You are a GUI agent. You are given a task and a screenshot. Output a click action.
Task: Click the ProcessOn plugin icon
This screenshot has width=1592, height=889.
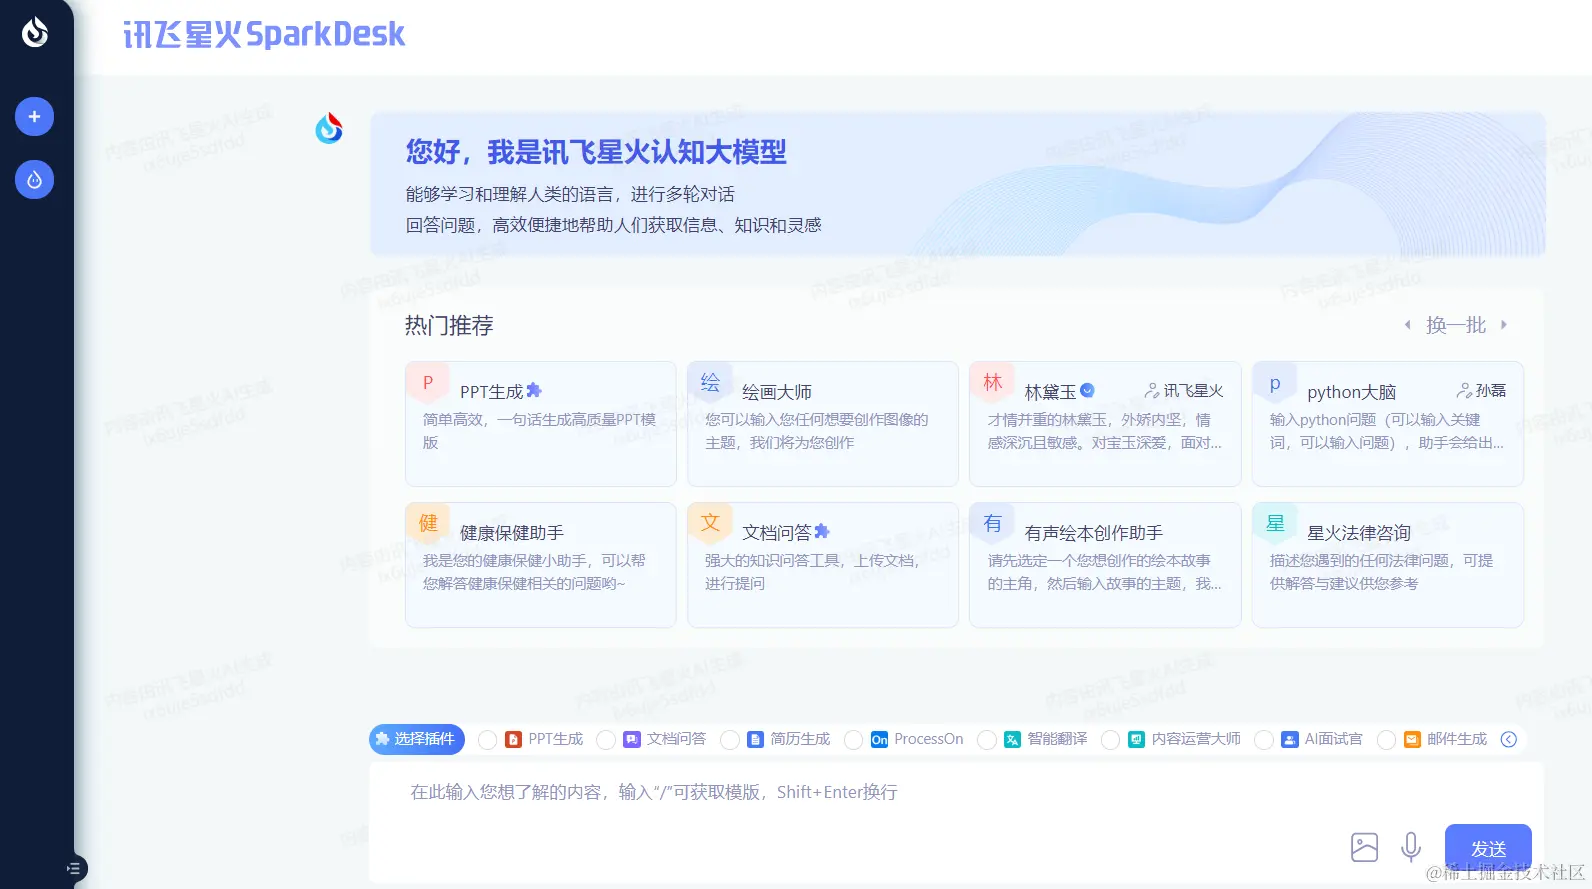click(879, 740)
